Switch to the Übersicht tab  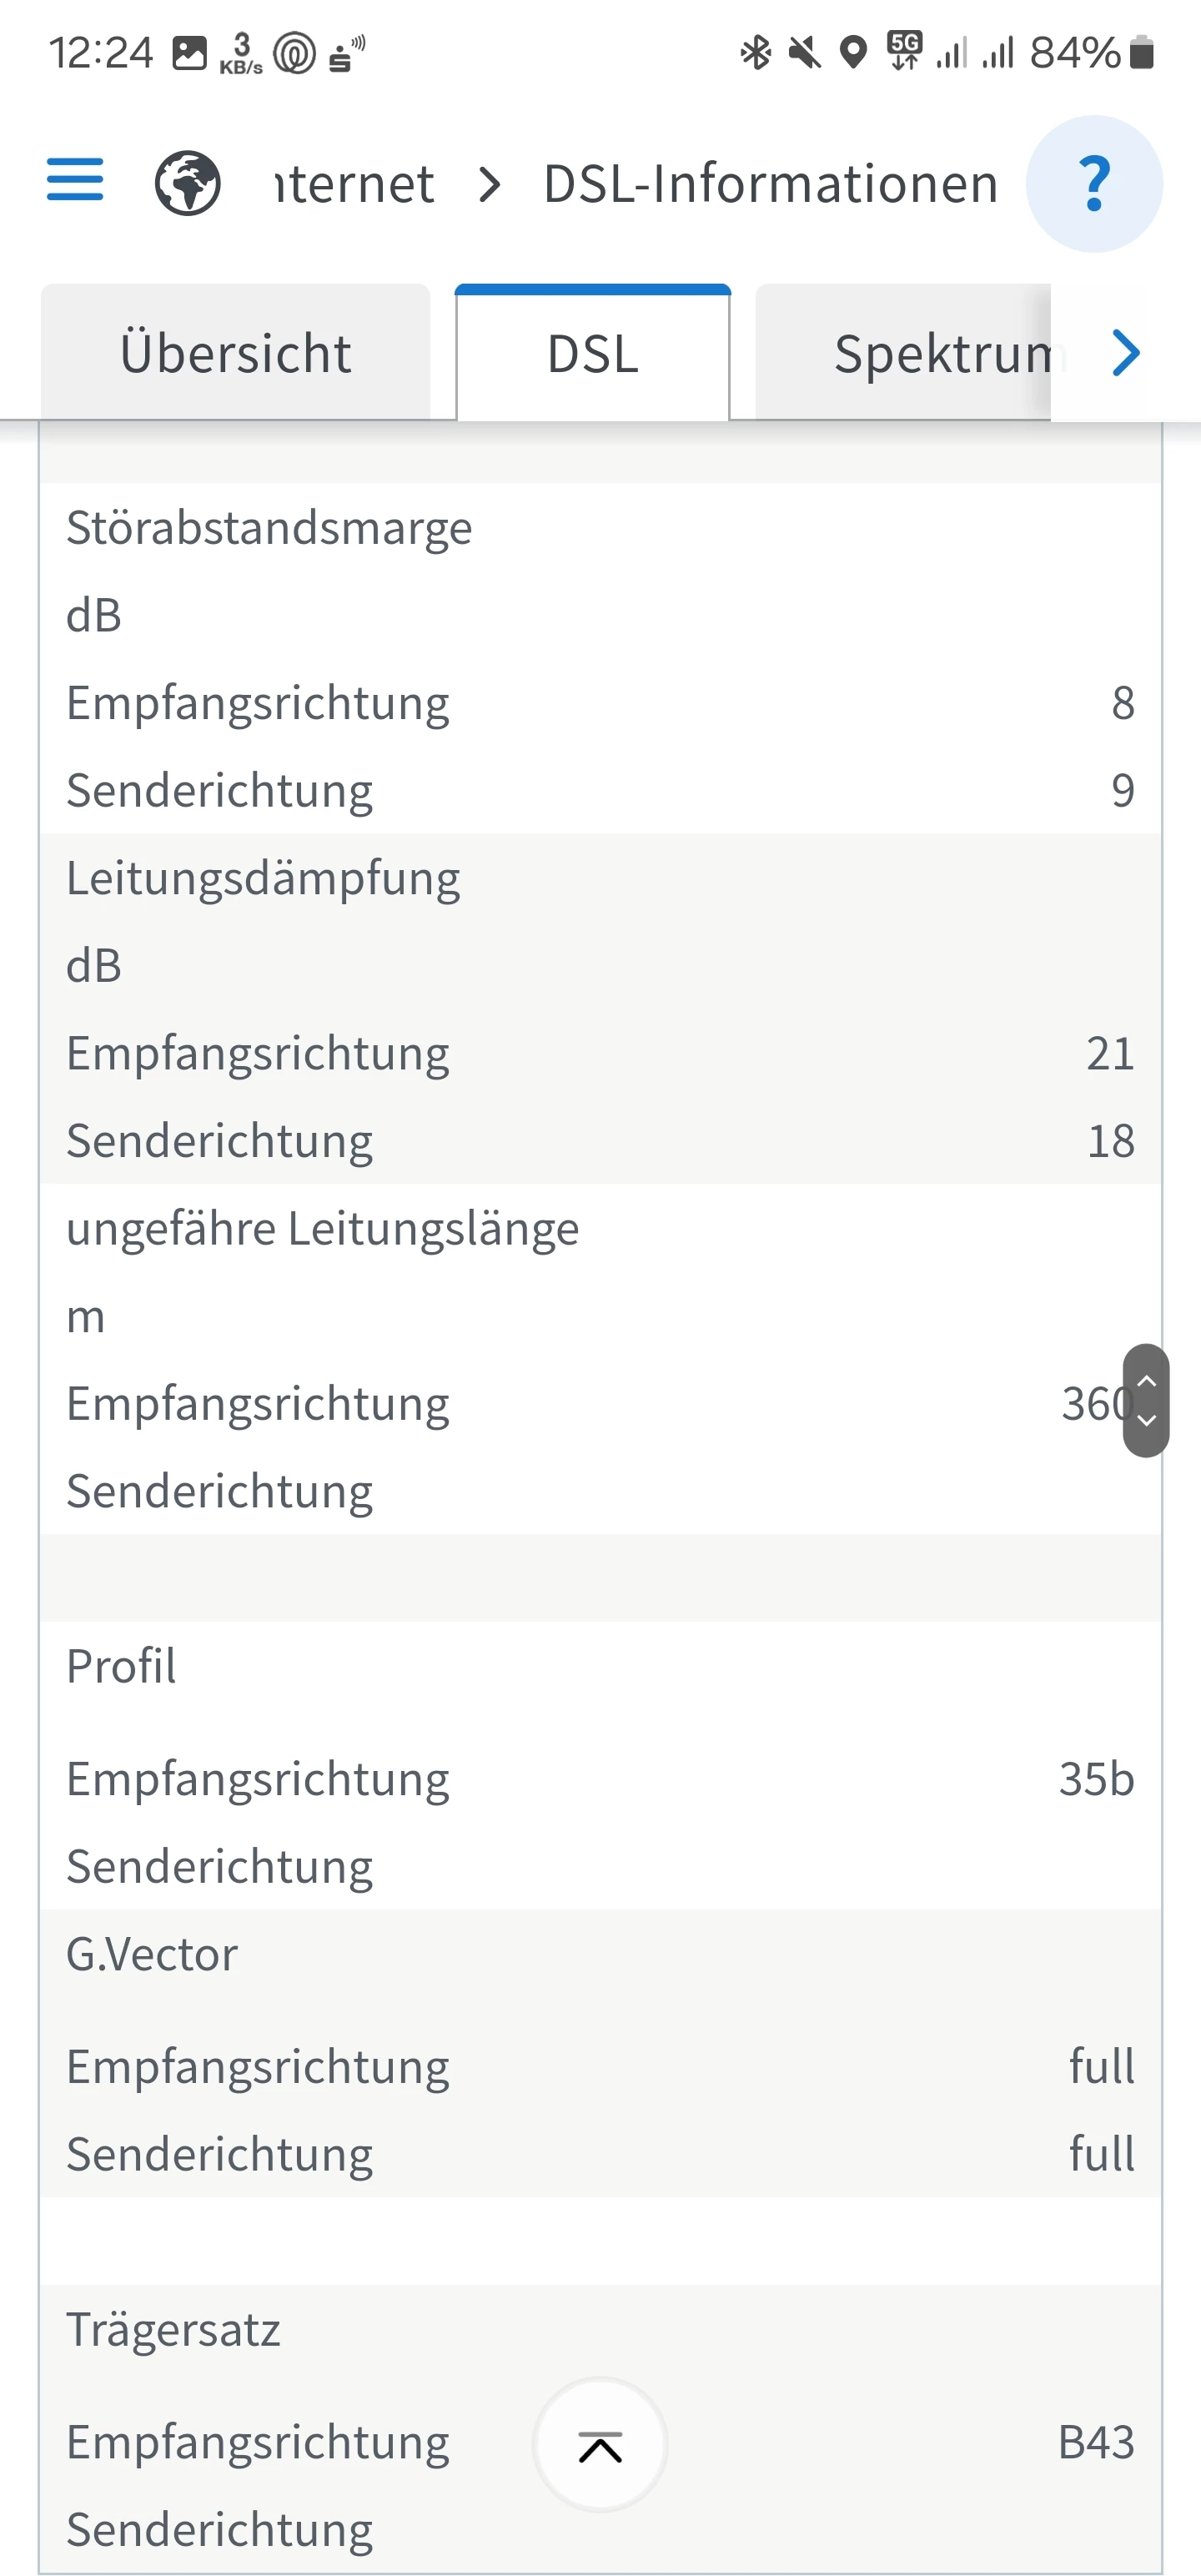[x=235, y=353]
